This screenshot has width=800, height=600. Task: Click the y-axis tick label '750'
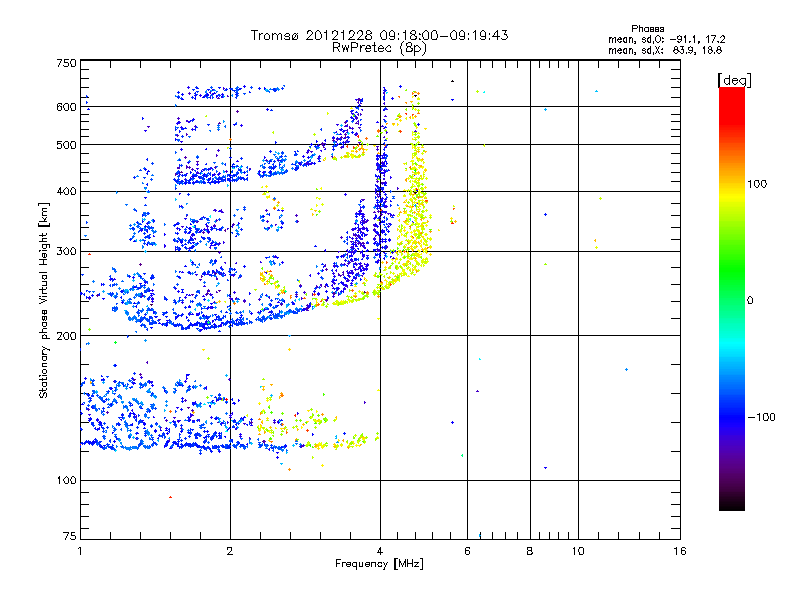[66, 63]
